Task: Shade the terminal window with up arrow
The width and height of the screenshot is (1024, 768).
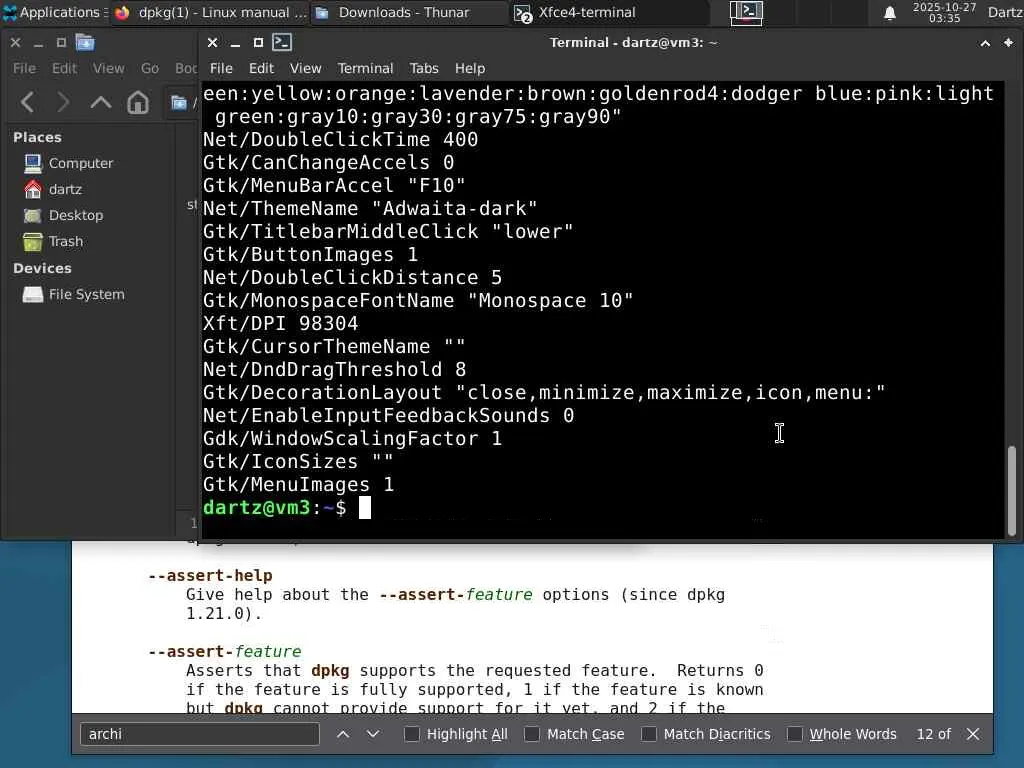Action: (x=985, y=43)
